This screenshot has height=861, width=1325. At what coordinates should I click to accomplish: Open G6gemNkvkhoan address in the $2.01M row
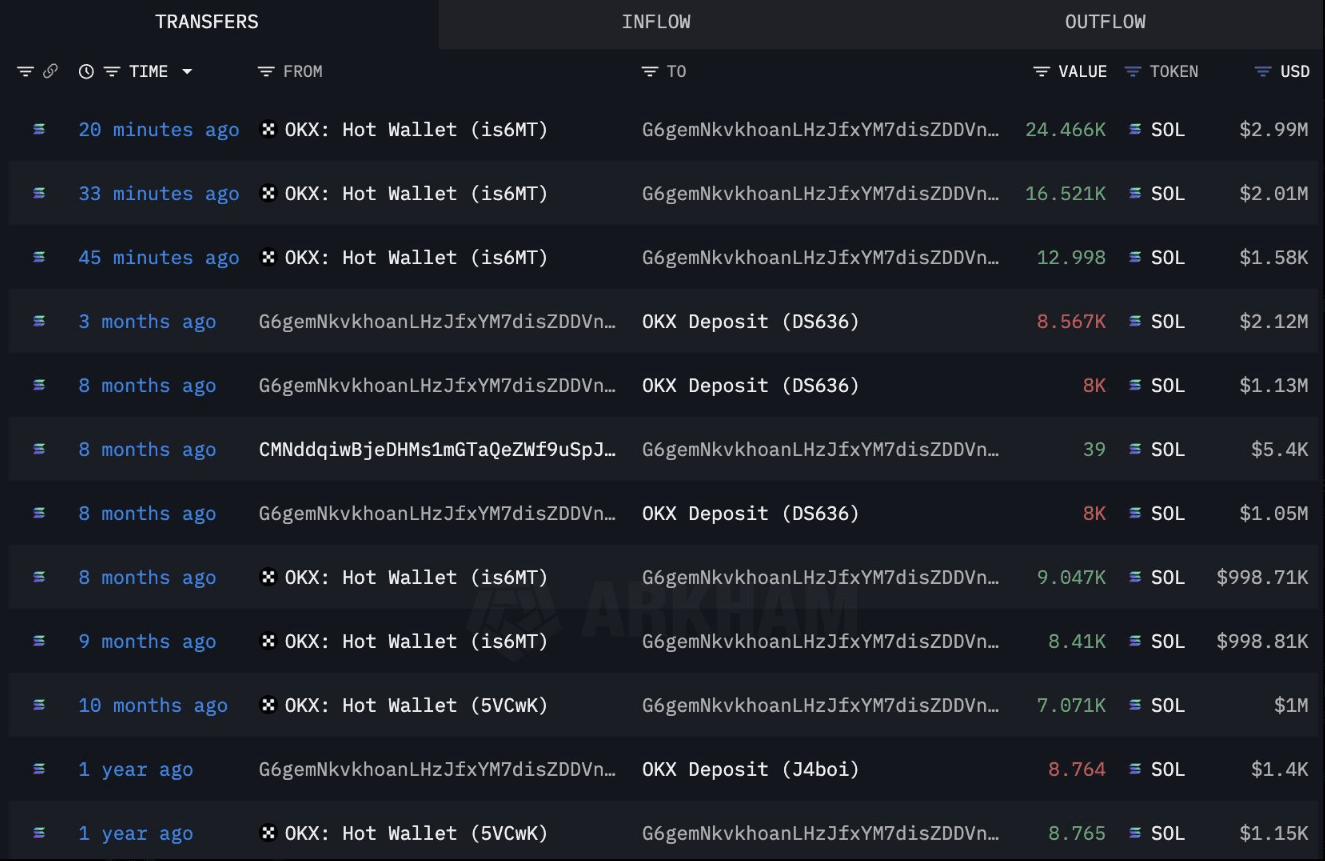tap(820, 194)
